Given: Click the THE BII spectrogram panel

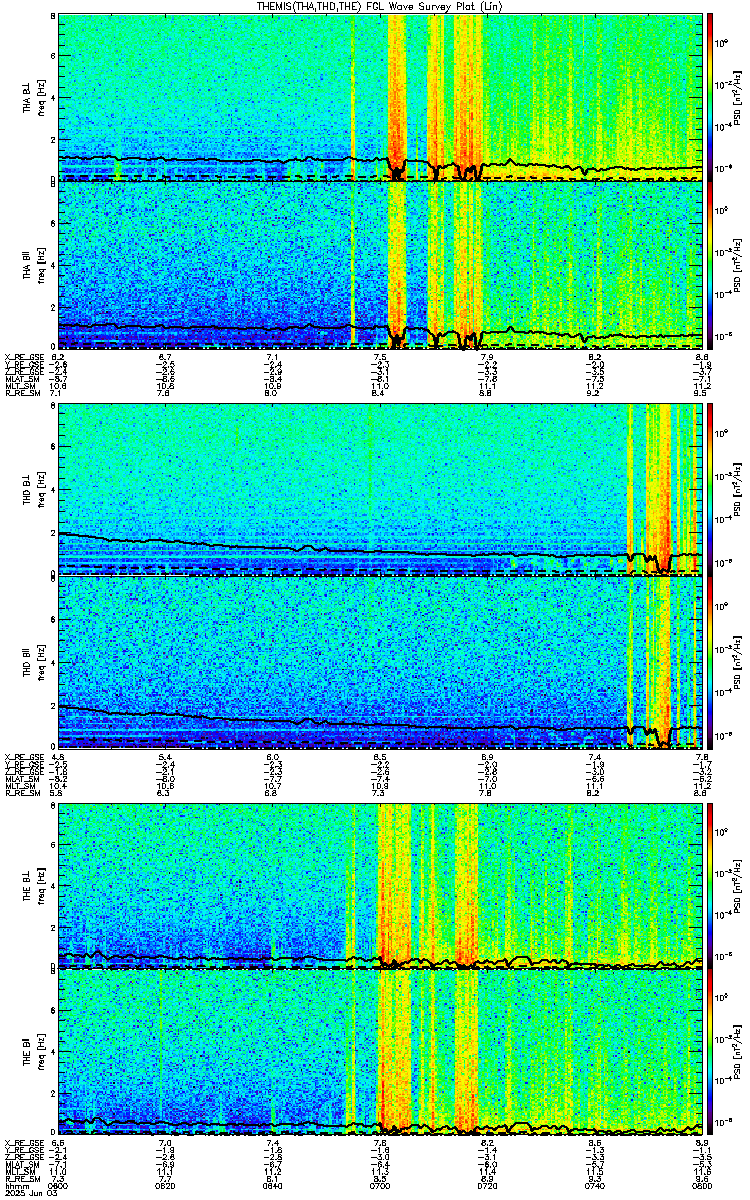Looking at the screenshot, I should (380, 1054).
